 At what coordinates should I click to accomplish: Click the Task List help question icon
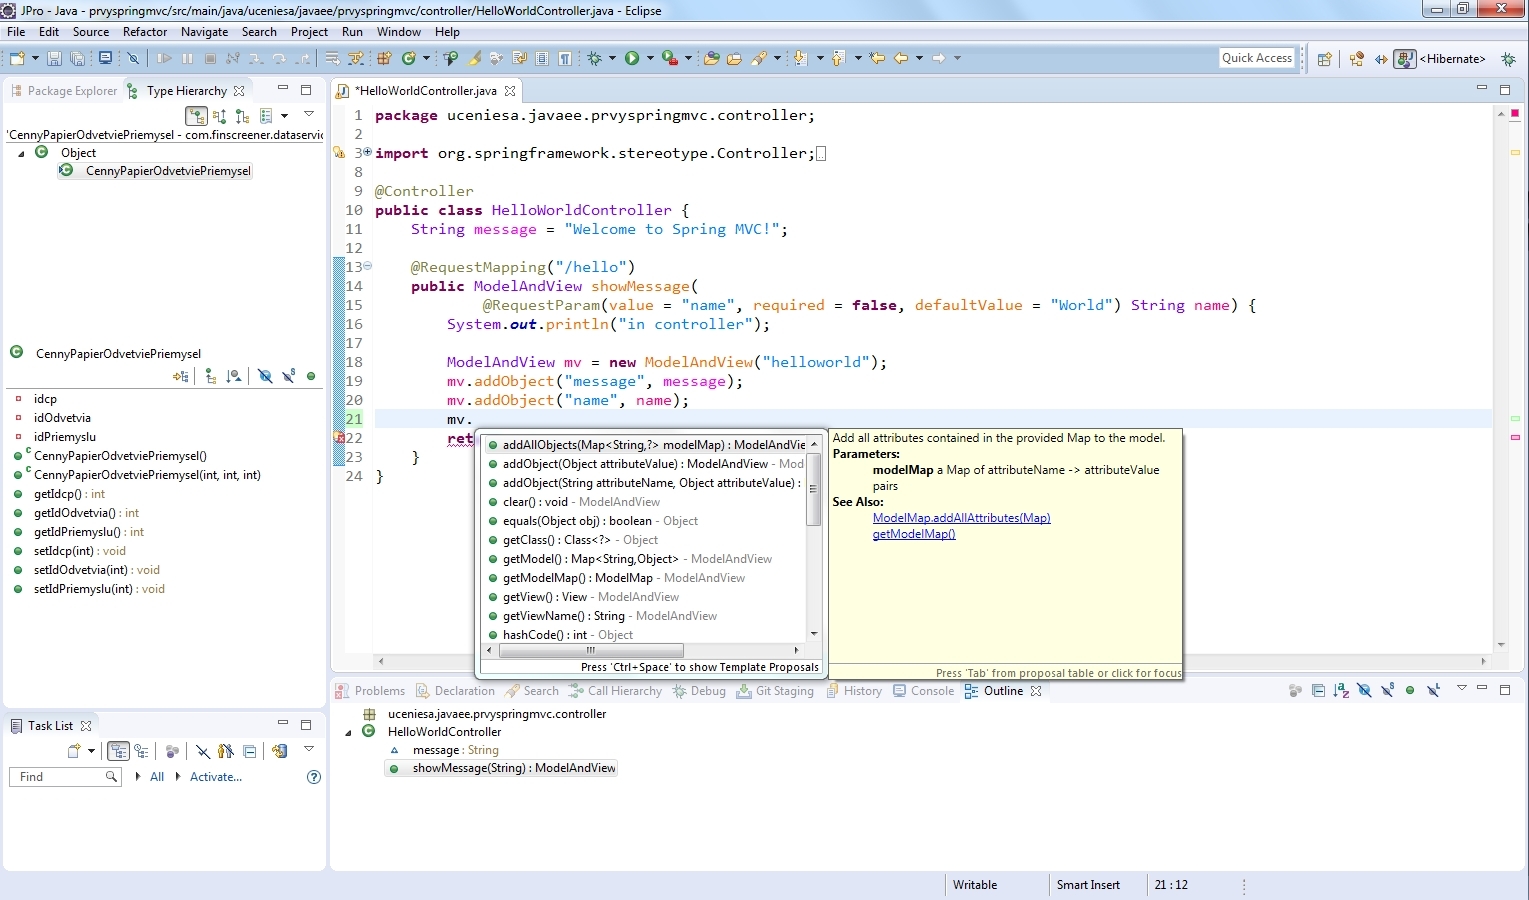(x=314, y=777)
